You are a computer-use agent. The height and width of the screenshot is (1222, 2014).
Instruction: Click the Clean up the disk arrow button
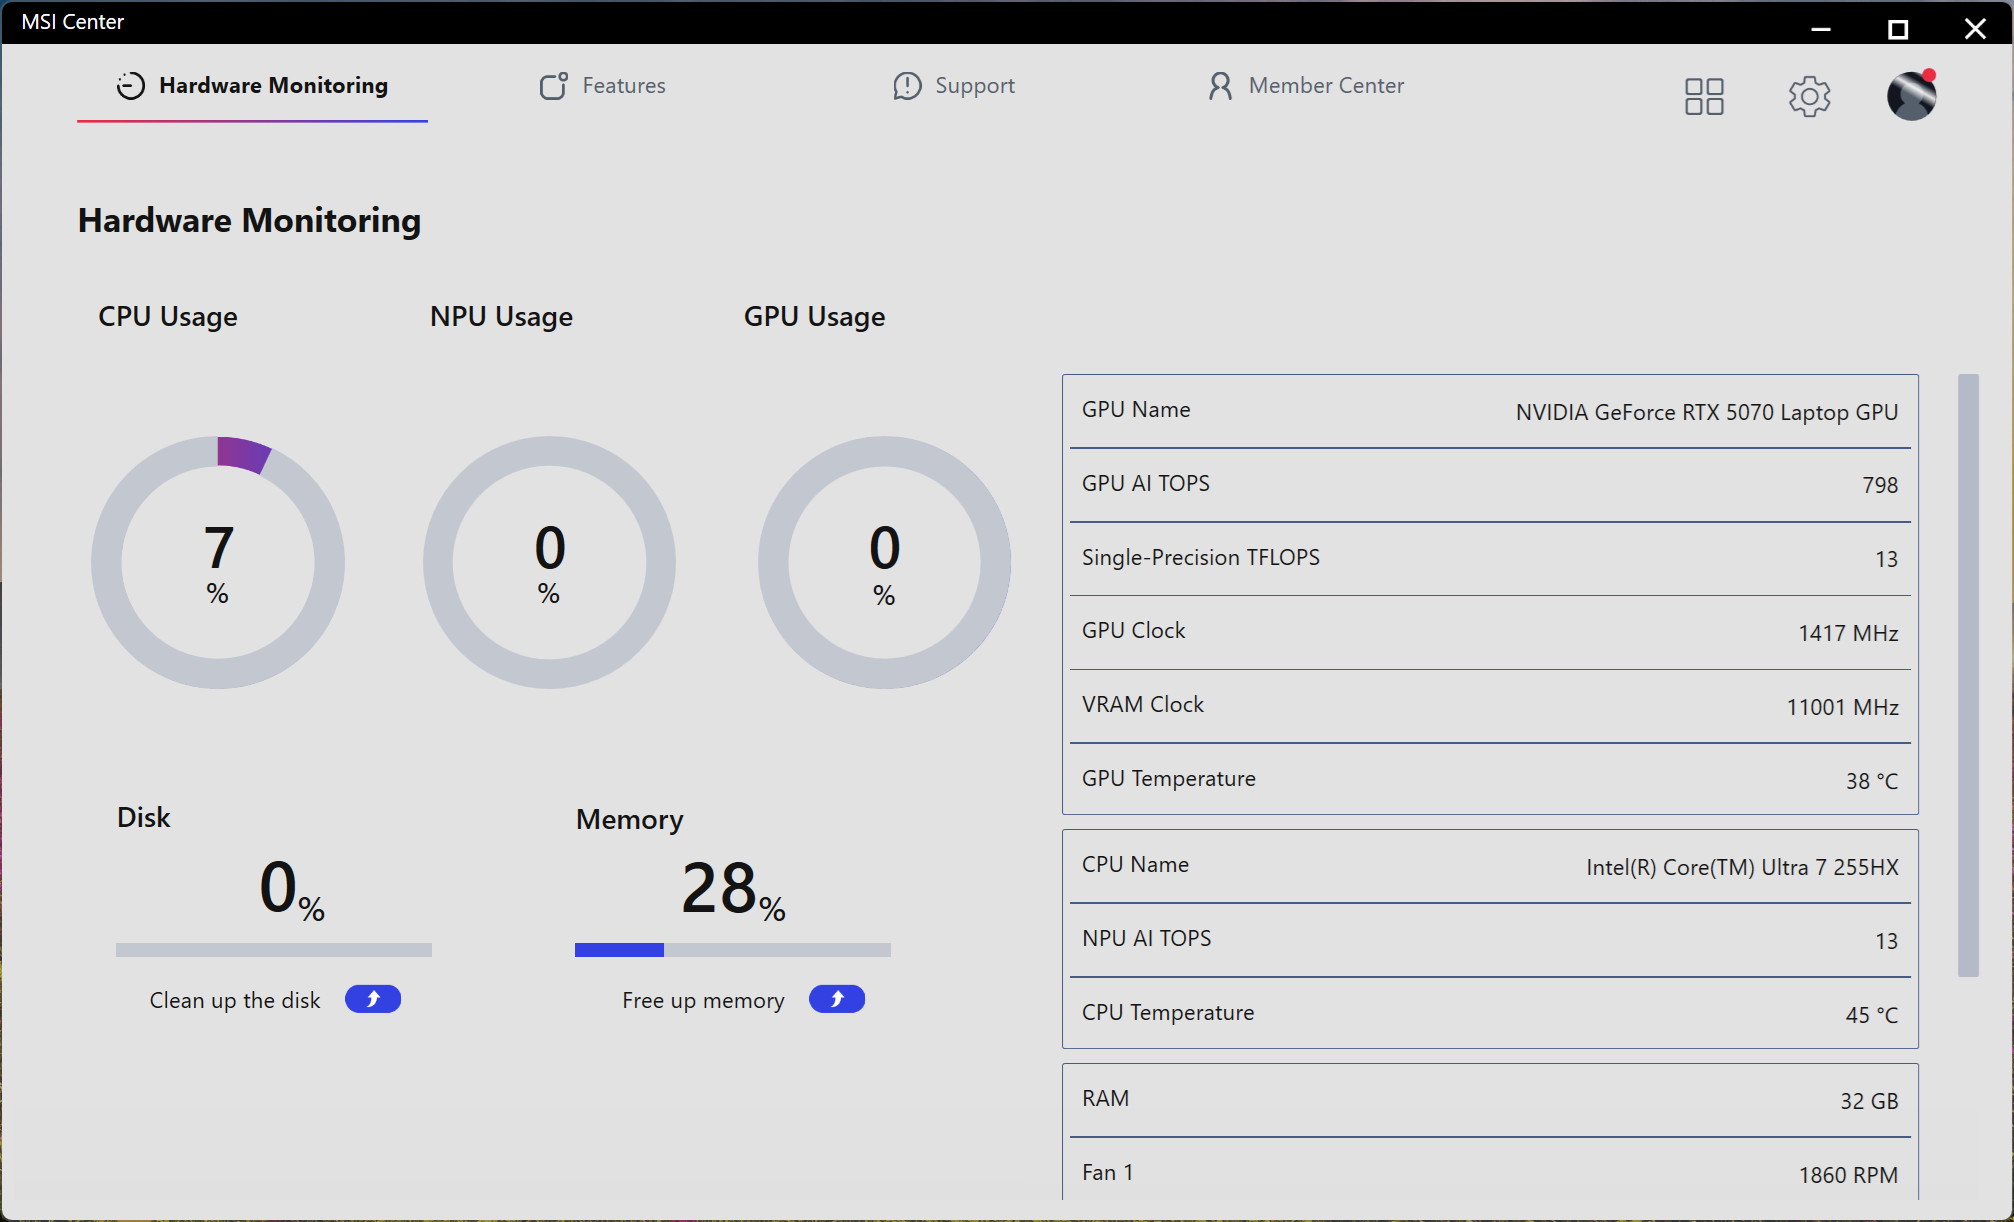coord(373,999)
